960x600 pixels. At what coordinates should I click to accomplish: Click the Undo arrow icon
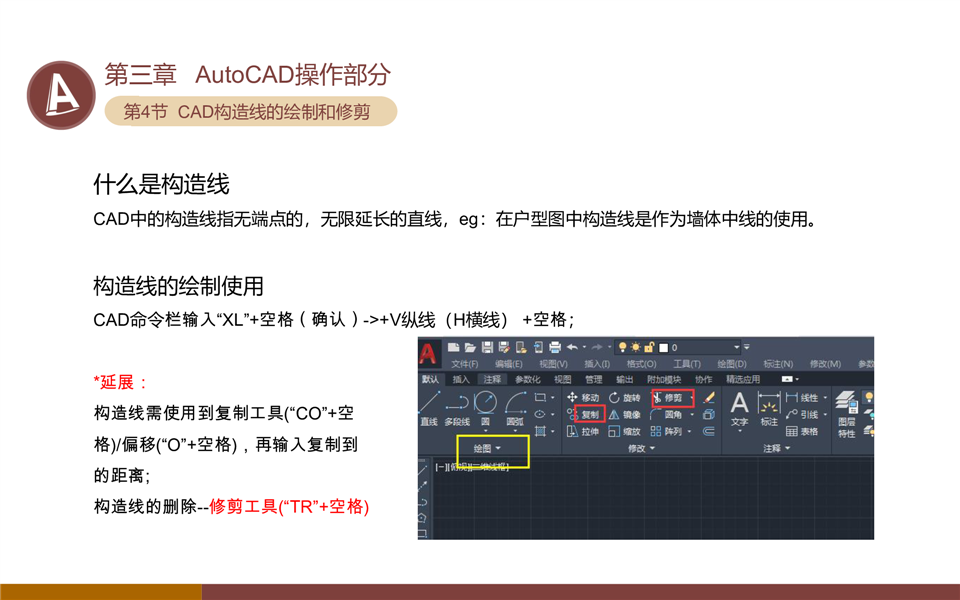coord(572,347)
